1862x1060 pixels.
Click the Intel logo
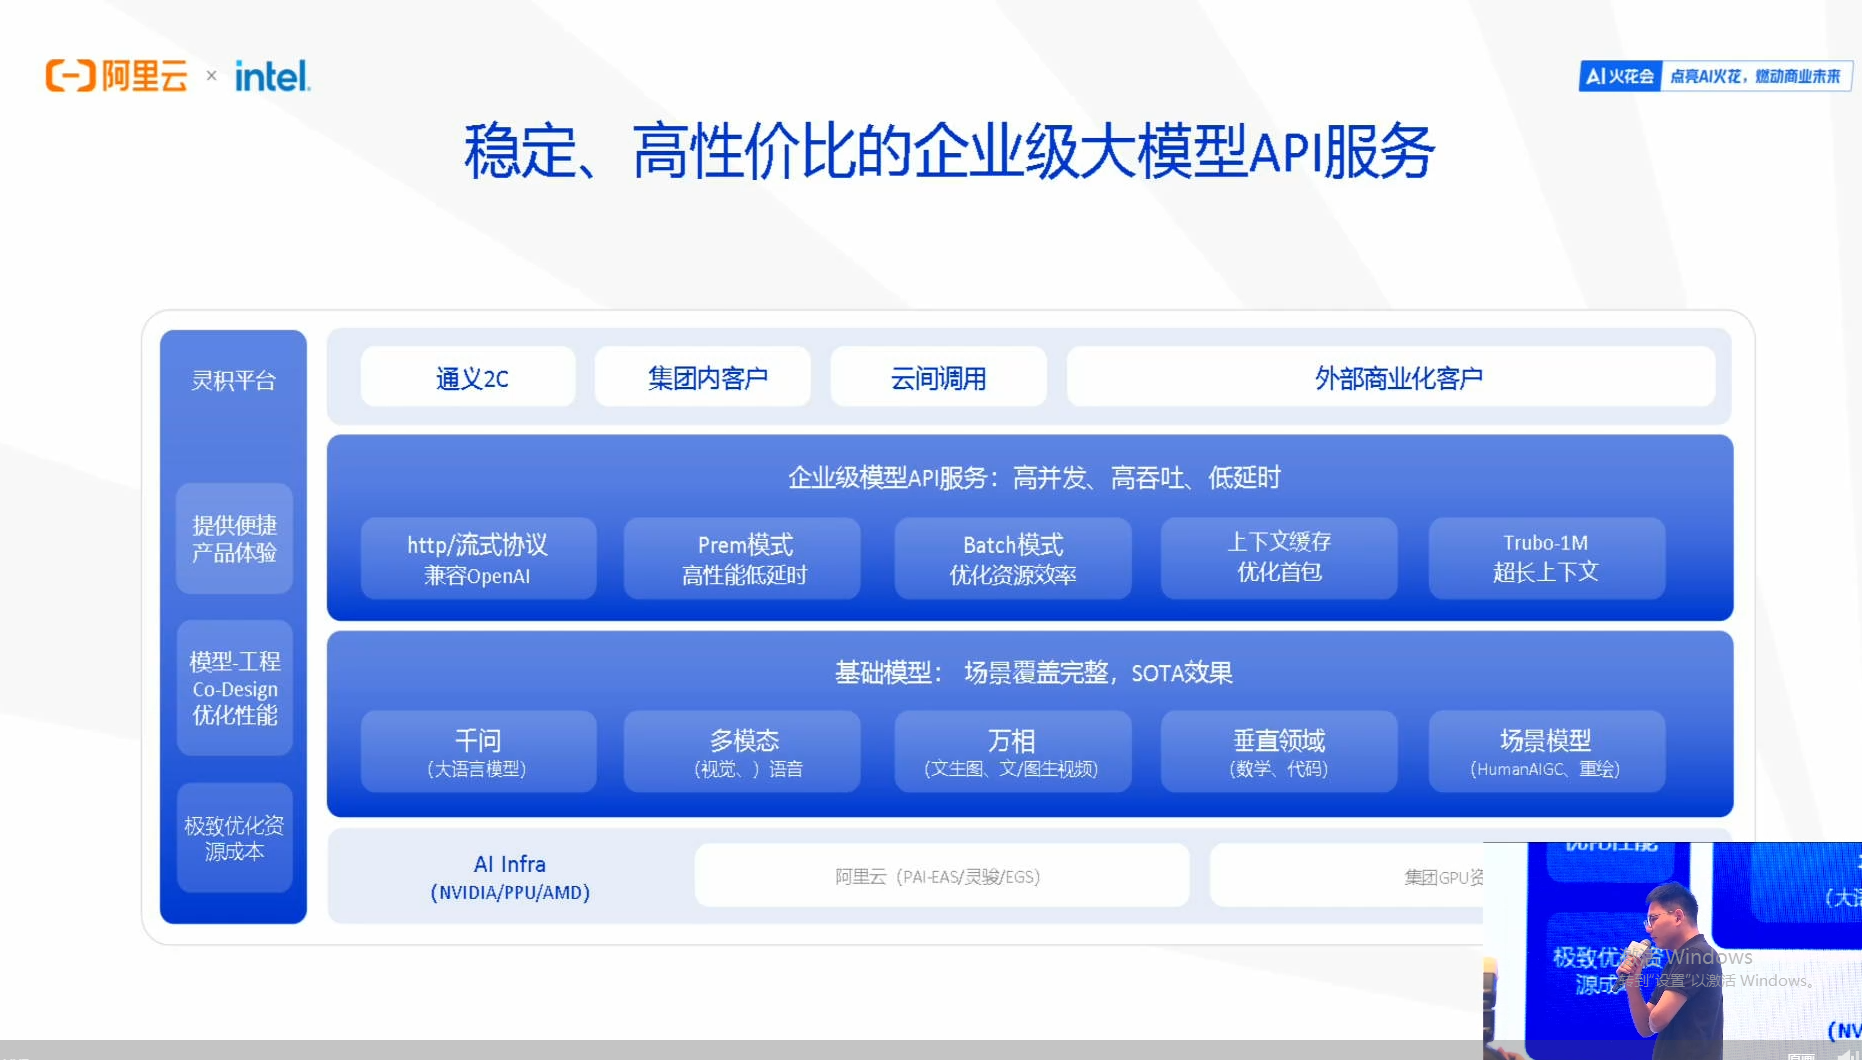pyautogui.click(x=272, y=74)
